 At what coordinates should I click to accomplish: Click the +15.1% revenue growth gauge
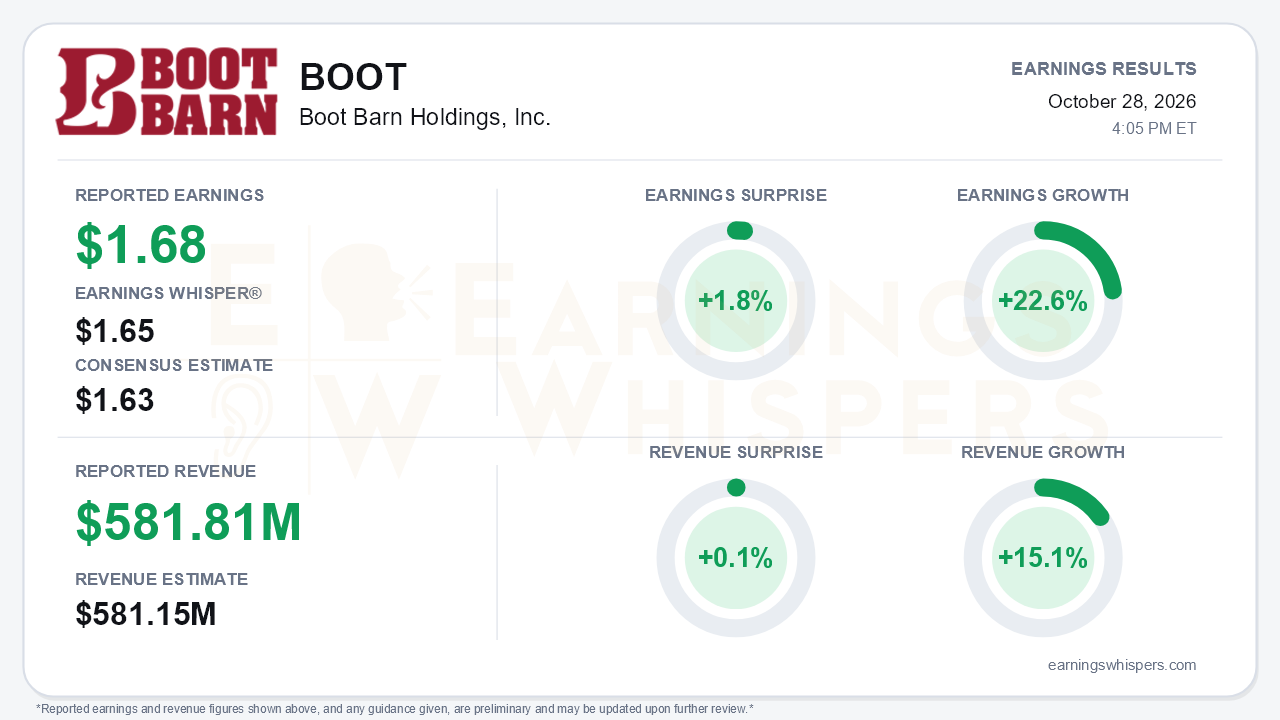(x=1043, y=558)
